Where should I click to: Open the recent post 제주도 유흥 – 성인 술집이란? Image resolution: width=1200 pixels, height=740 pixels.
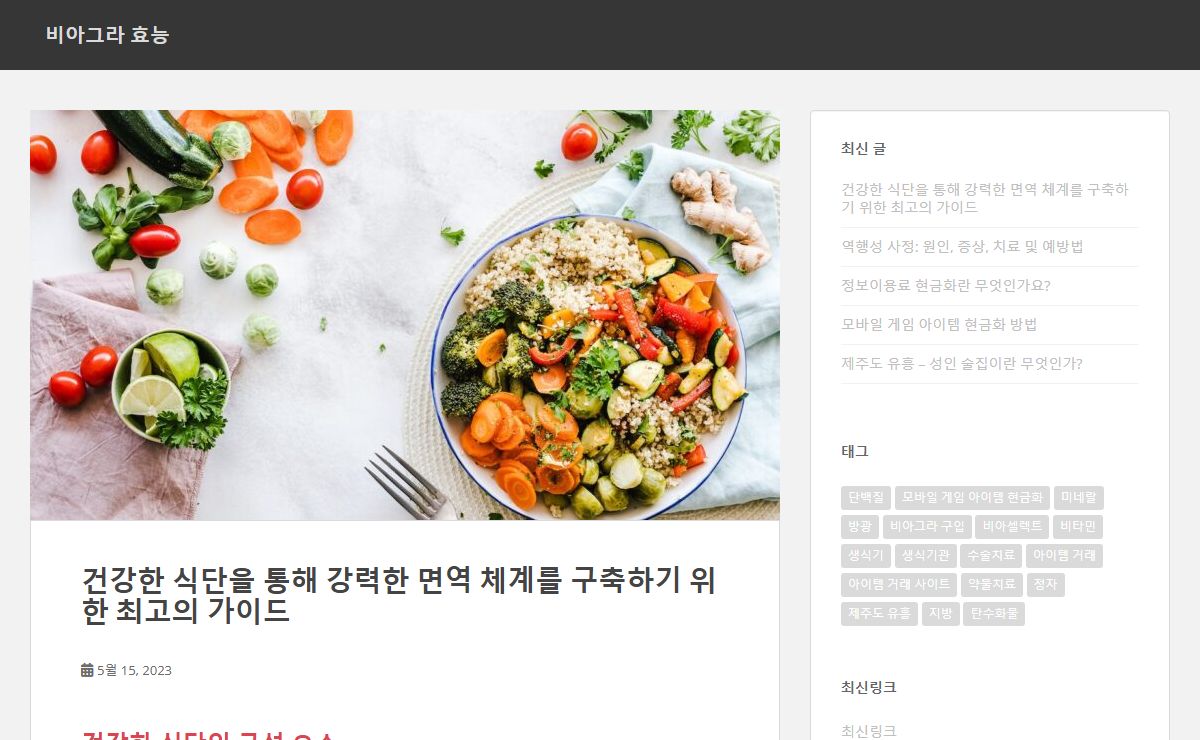[962, 363]
